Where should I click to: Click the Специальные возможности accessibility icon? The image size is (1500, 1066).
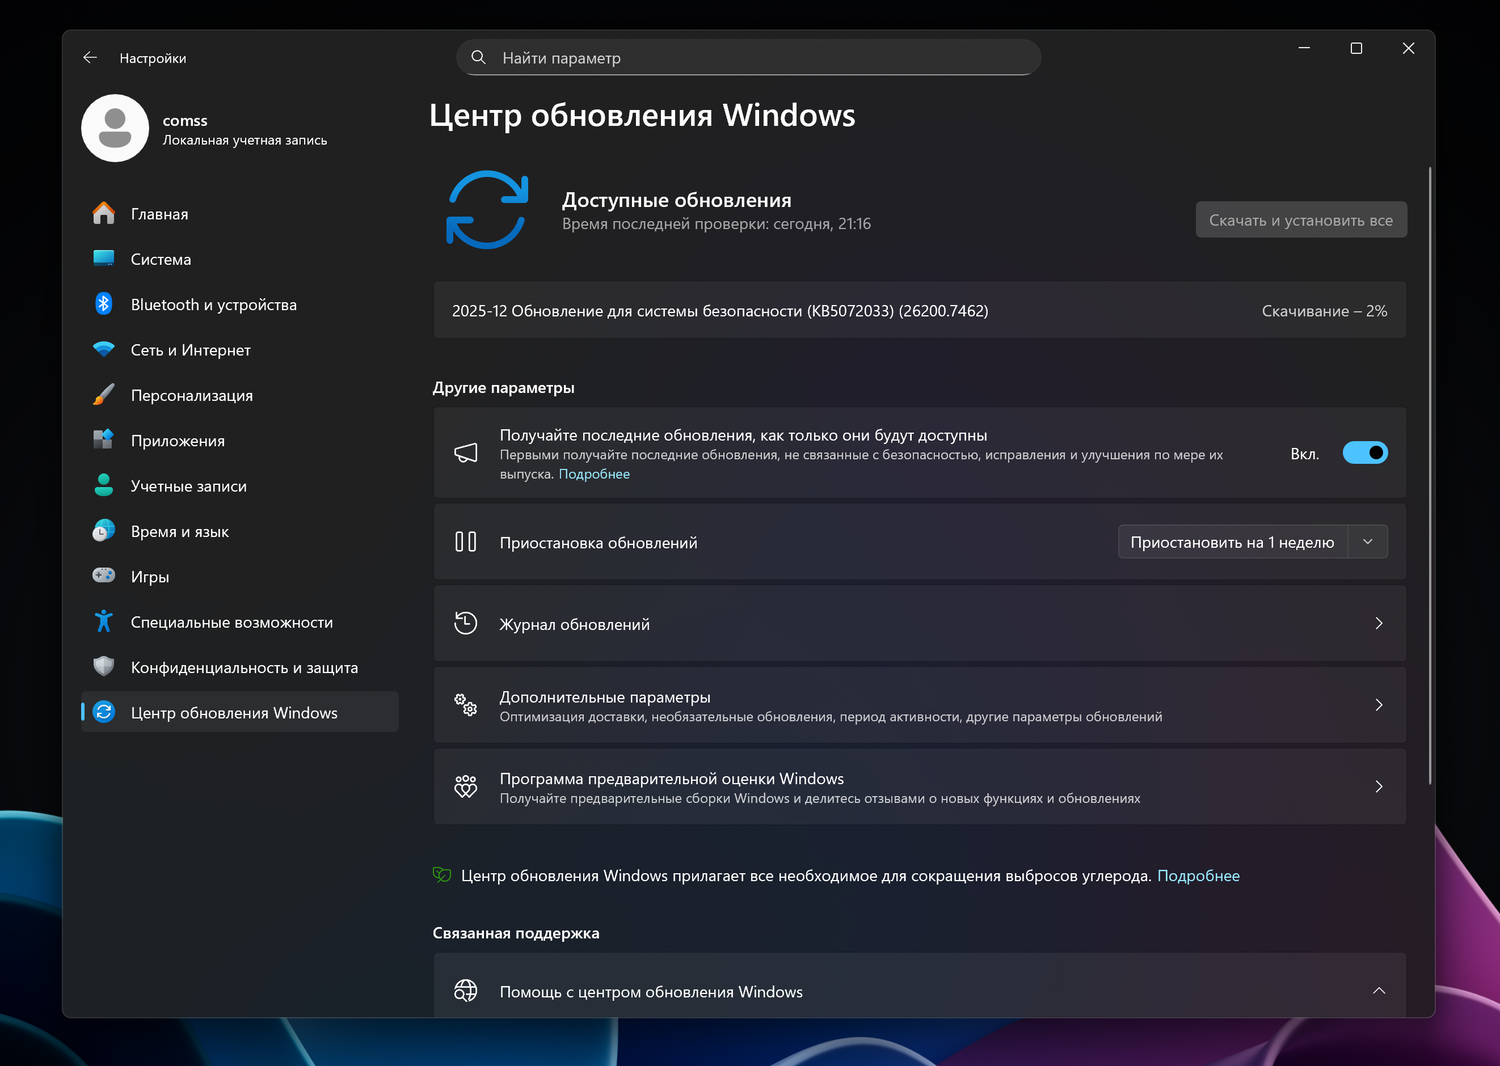pos(104,622)
